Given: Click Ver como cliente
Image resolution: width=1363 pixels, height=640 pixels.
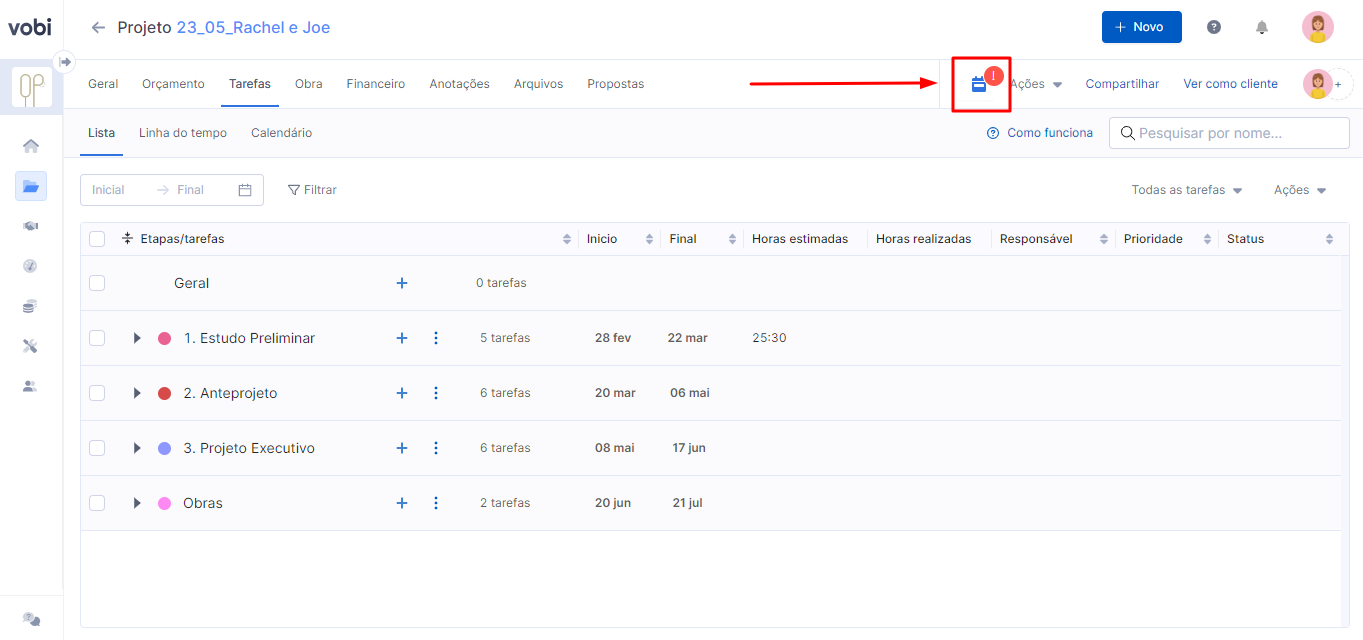Looking at the screenshot, I should click(1231, 84).
